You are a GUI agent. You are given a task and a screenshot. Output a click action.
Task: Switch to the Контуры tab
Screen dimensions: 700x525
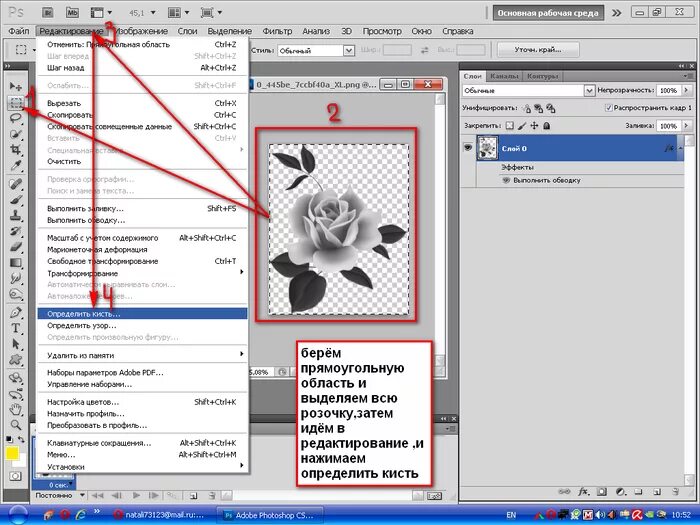coord(542,76)
